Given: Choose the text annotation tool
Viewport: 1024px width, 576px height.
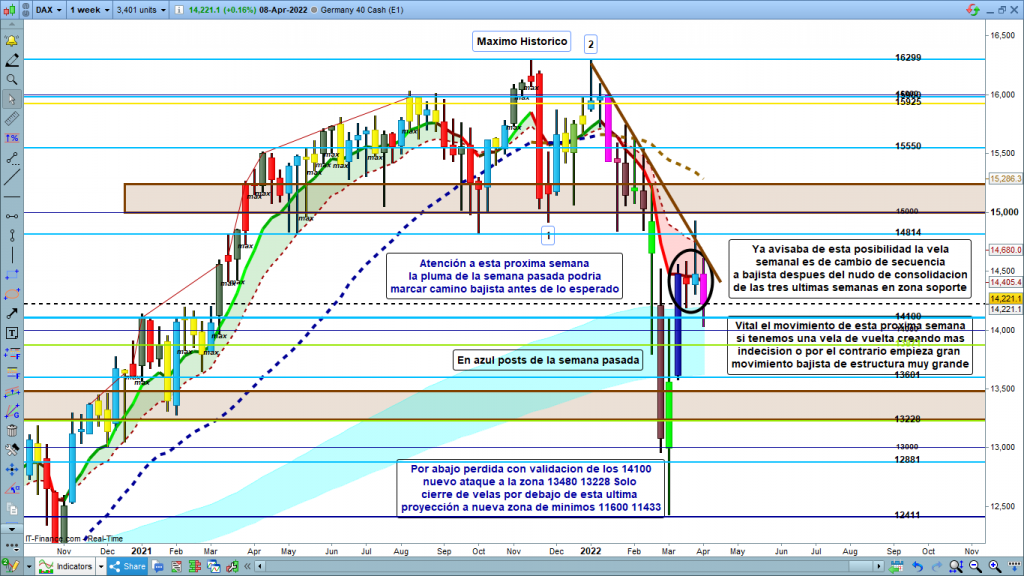Looking at the screenshot, I should (x=11, y=332).
